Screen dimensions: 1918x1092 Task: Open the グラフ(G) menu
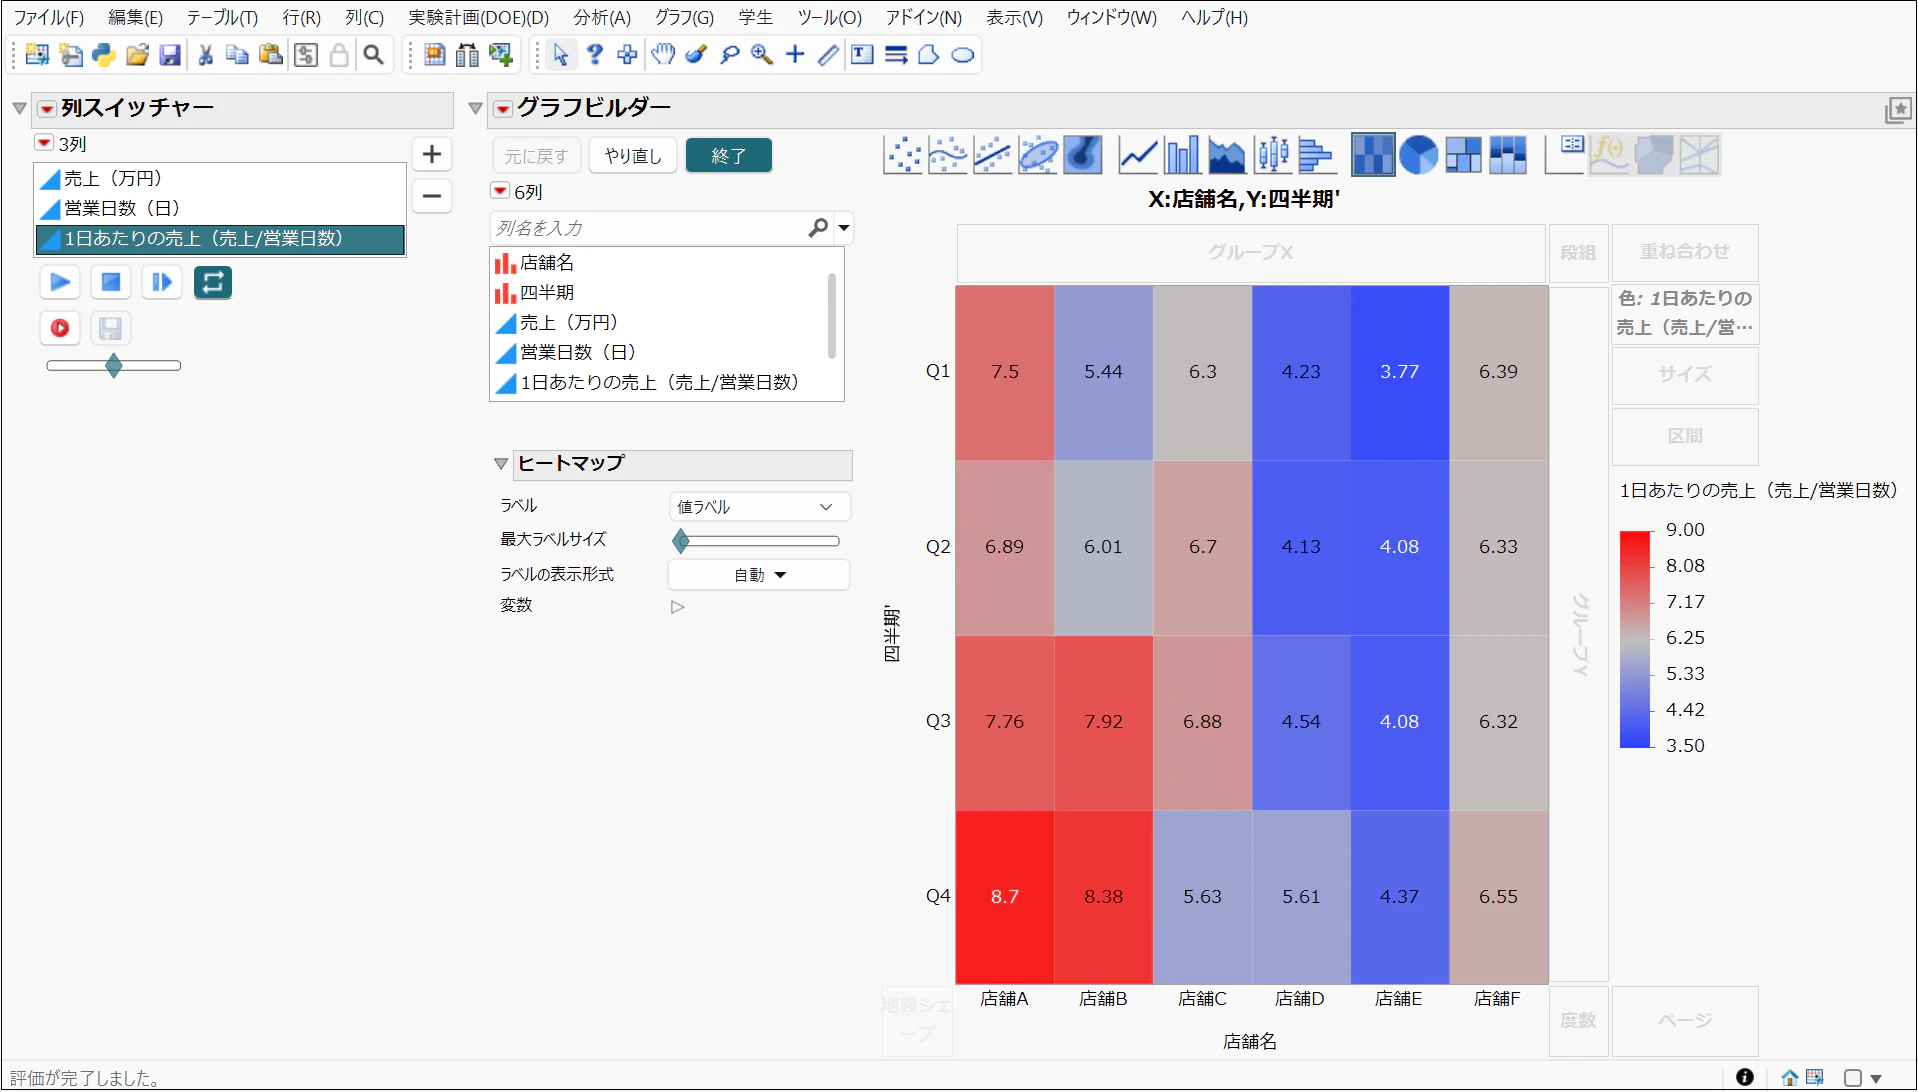coord(684,17)
